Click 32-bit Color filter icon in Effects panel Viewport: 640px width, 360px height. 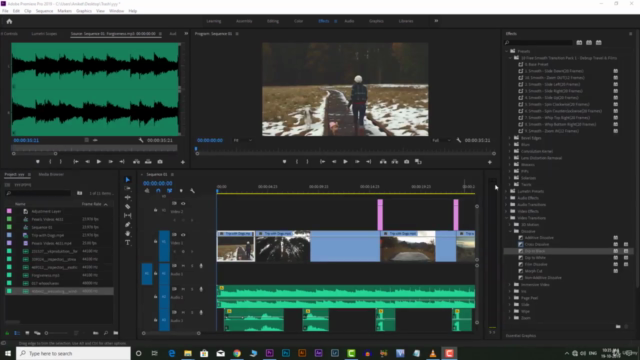(x=589, y=42)
